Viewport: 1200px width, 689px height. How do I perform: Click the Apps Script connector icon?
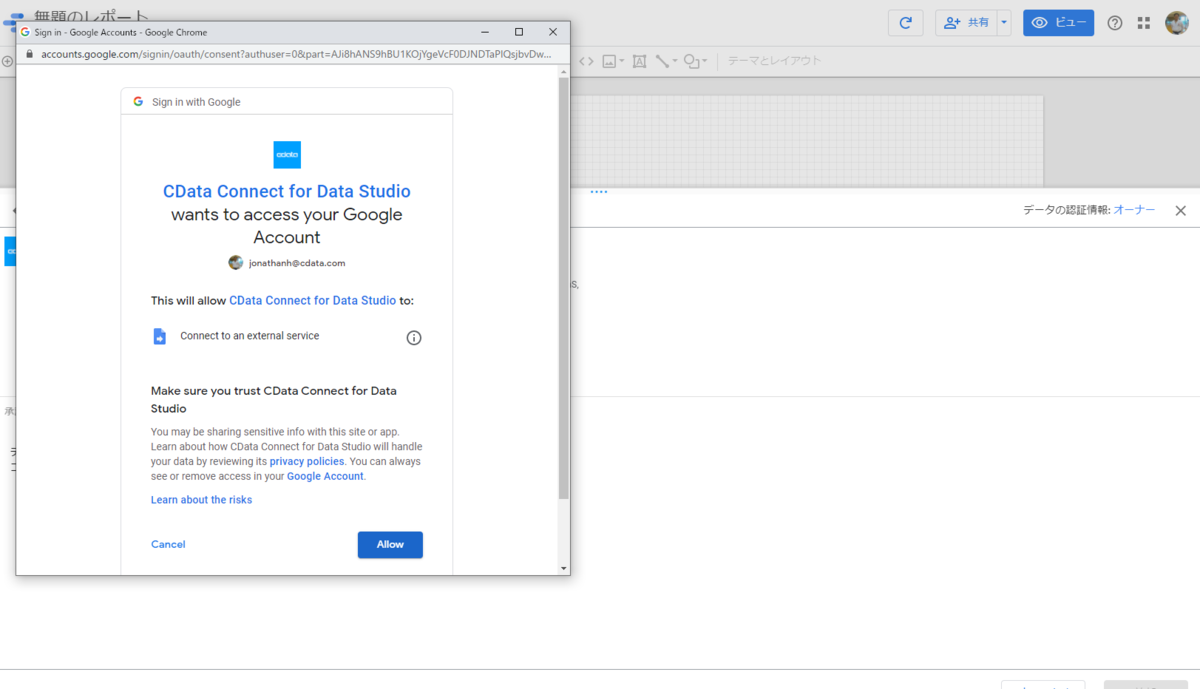(x=159, y=336)
